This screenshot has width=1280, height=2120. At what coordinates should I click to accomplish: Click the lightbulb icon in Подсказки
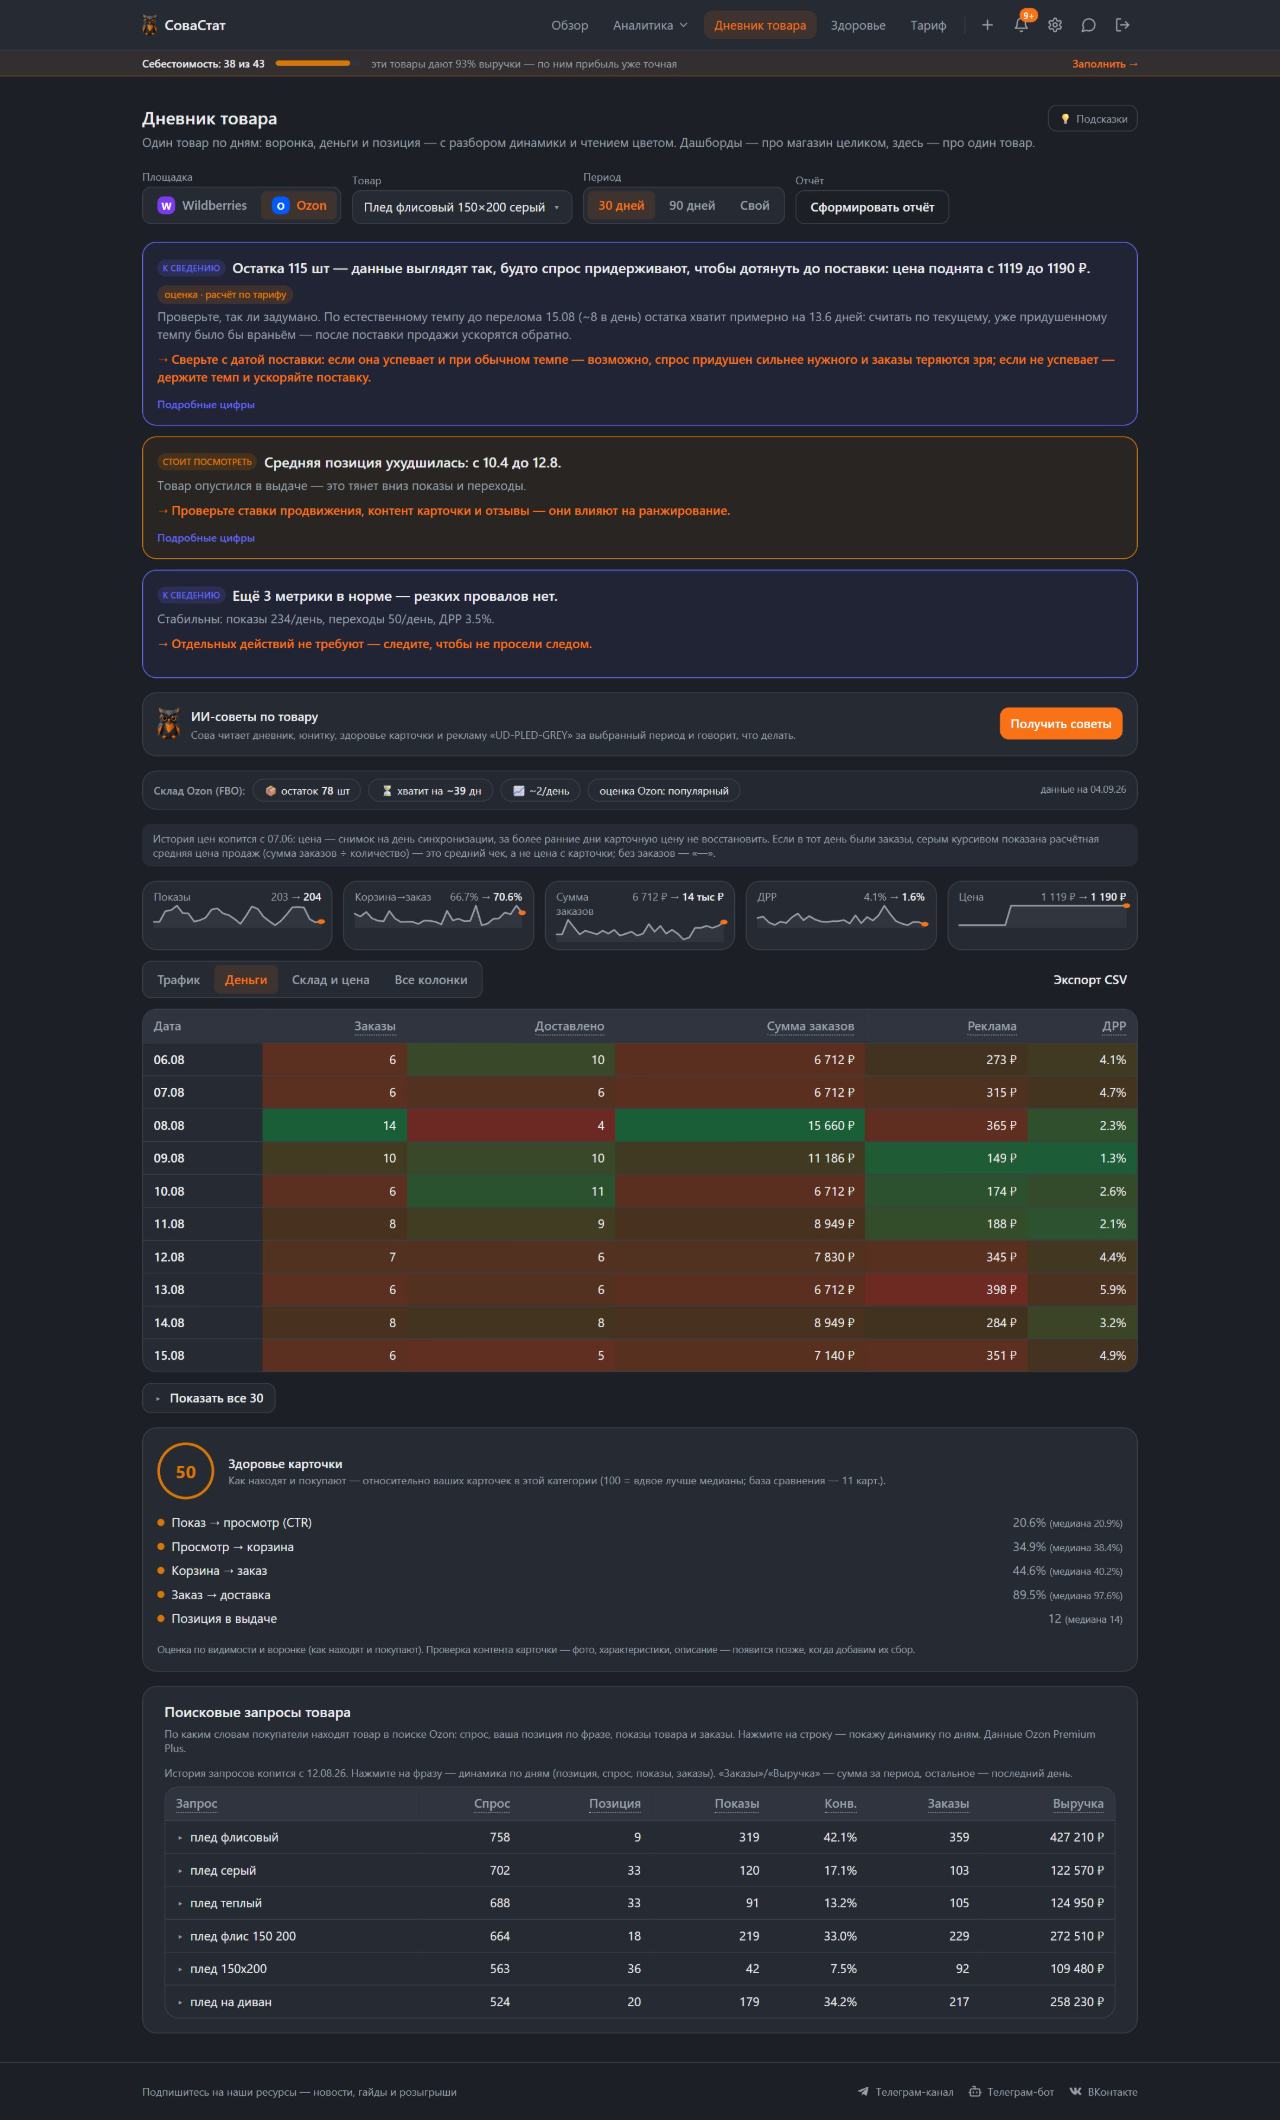point(1065,119)
